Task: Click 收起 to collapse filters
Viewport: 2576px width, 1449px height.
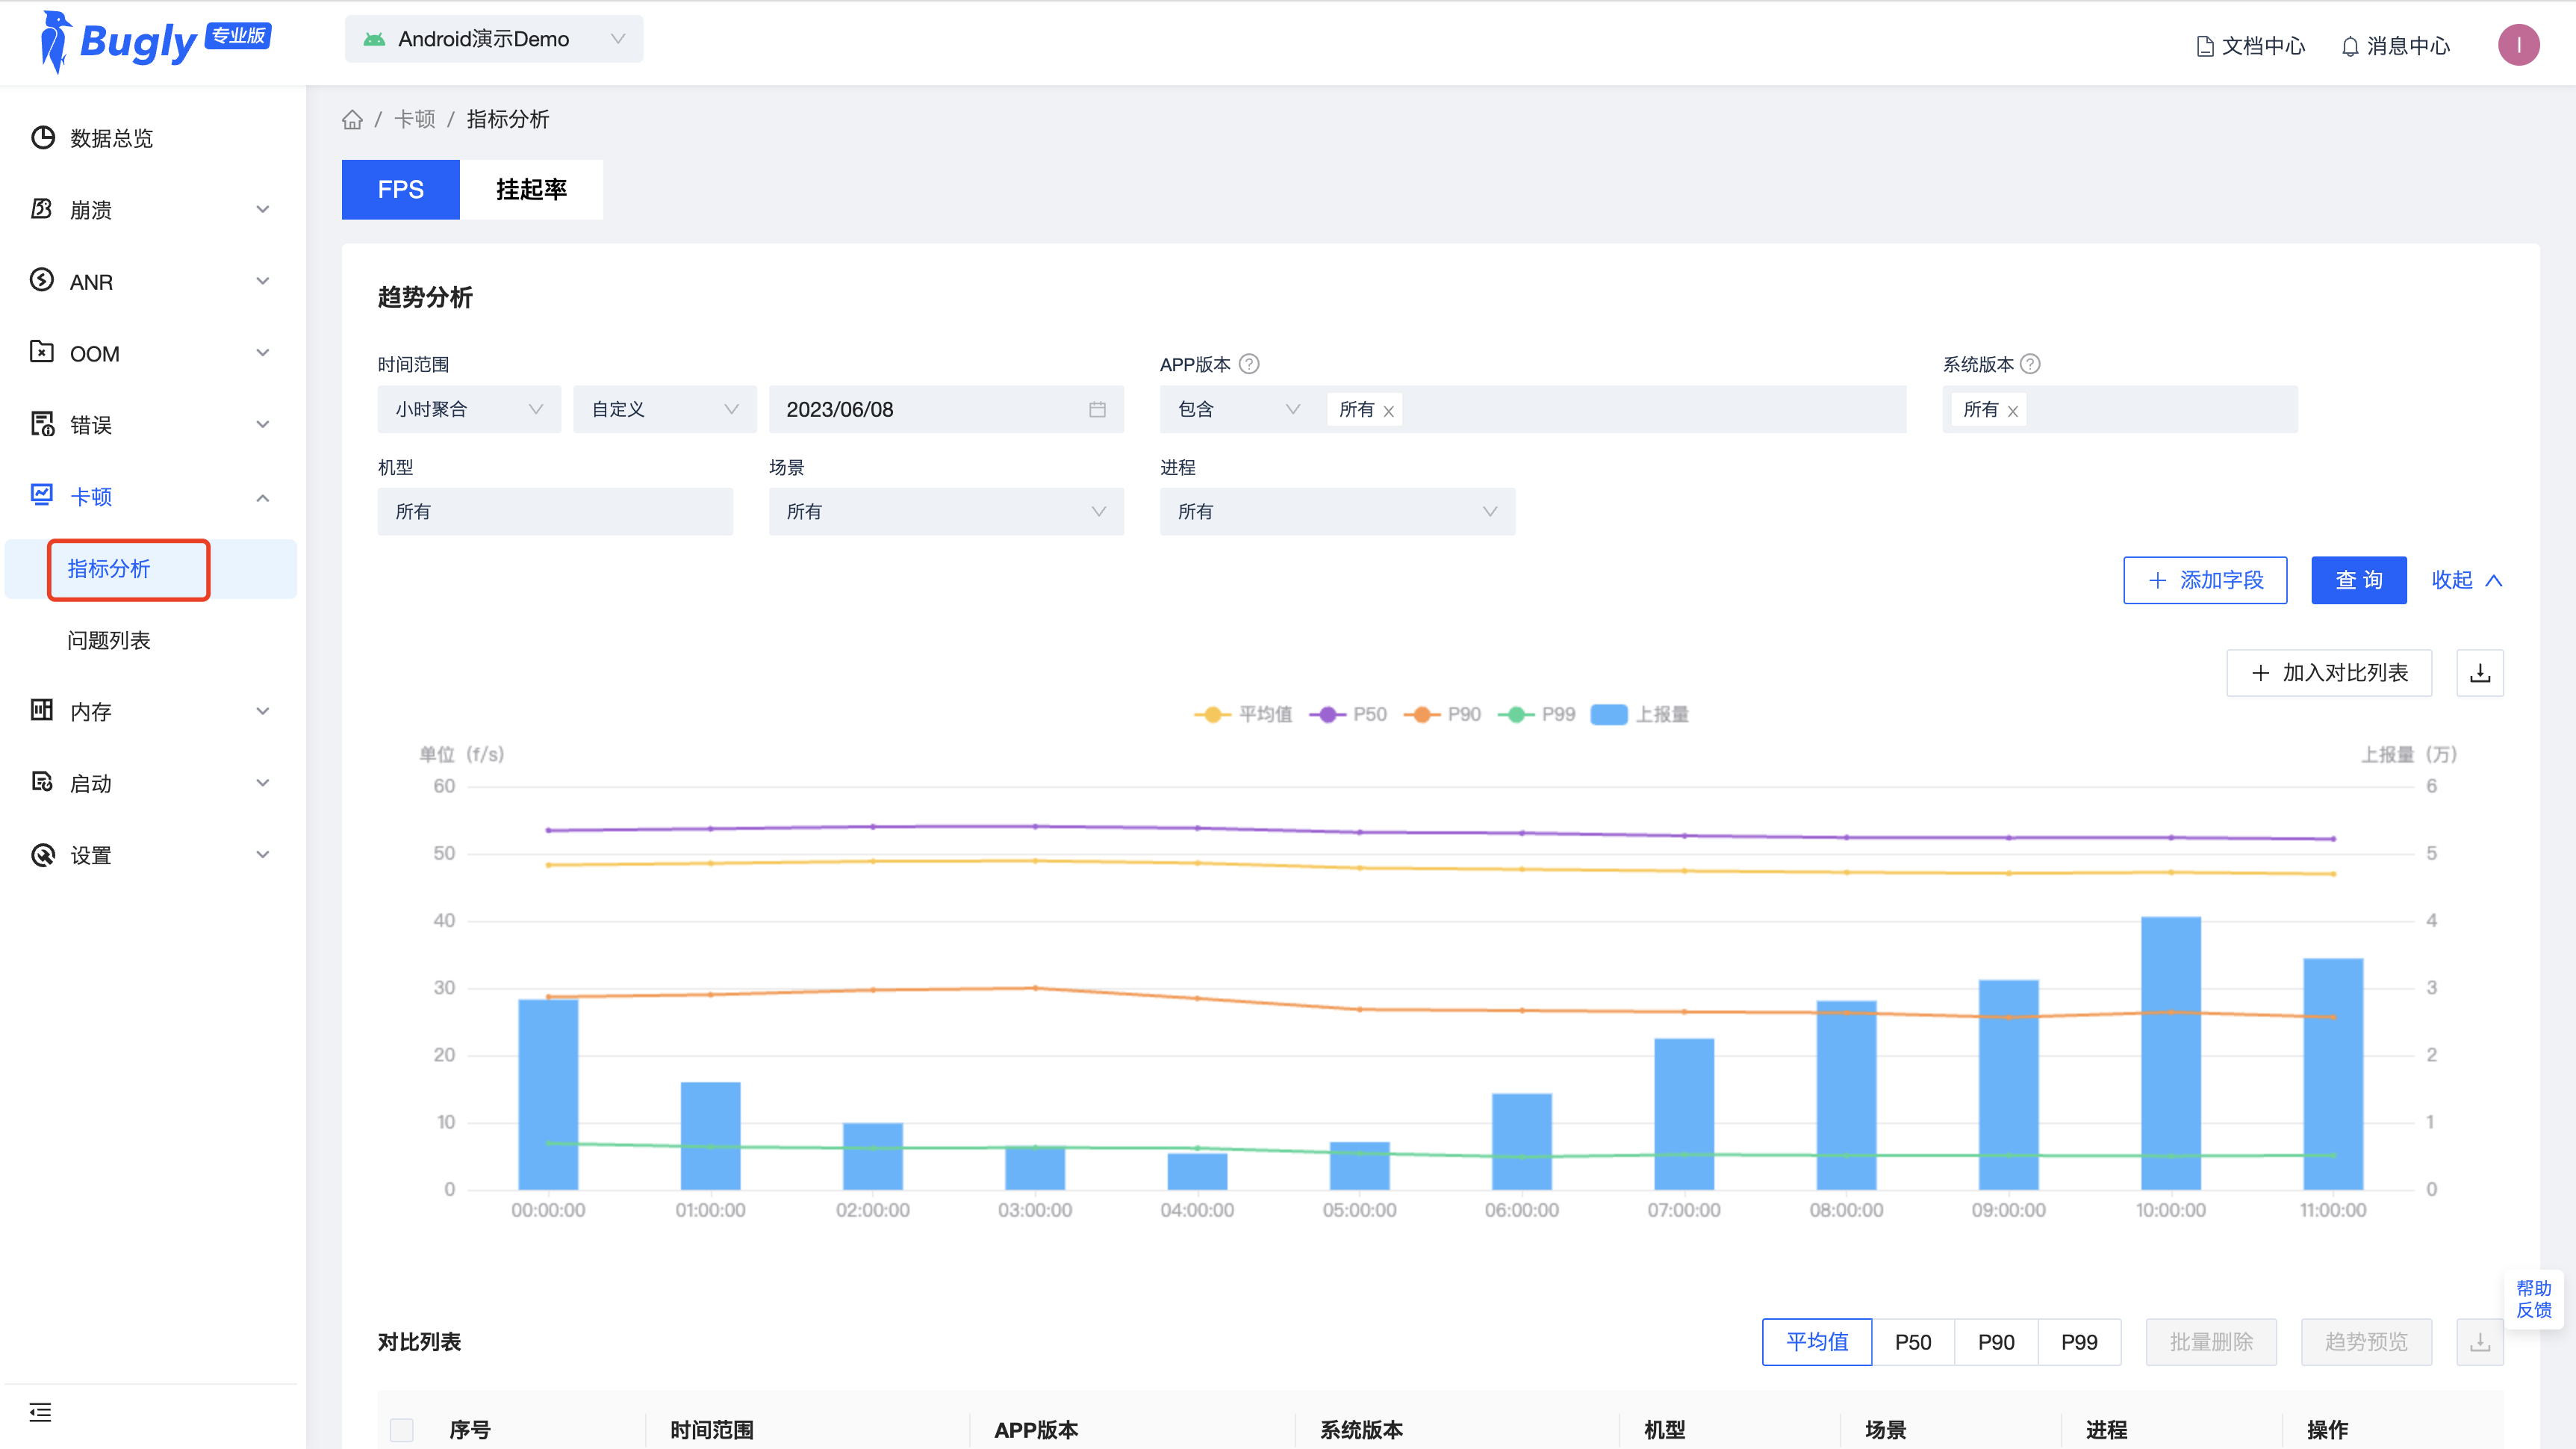Action: pyautogui.click(x=2467, y=580)
